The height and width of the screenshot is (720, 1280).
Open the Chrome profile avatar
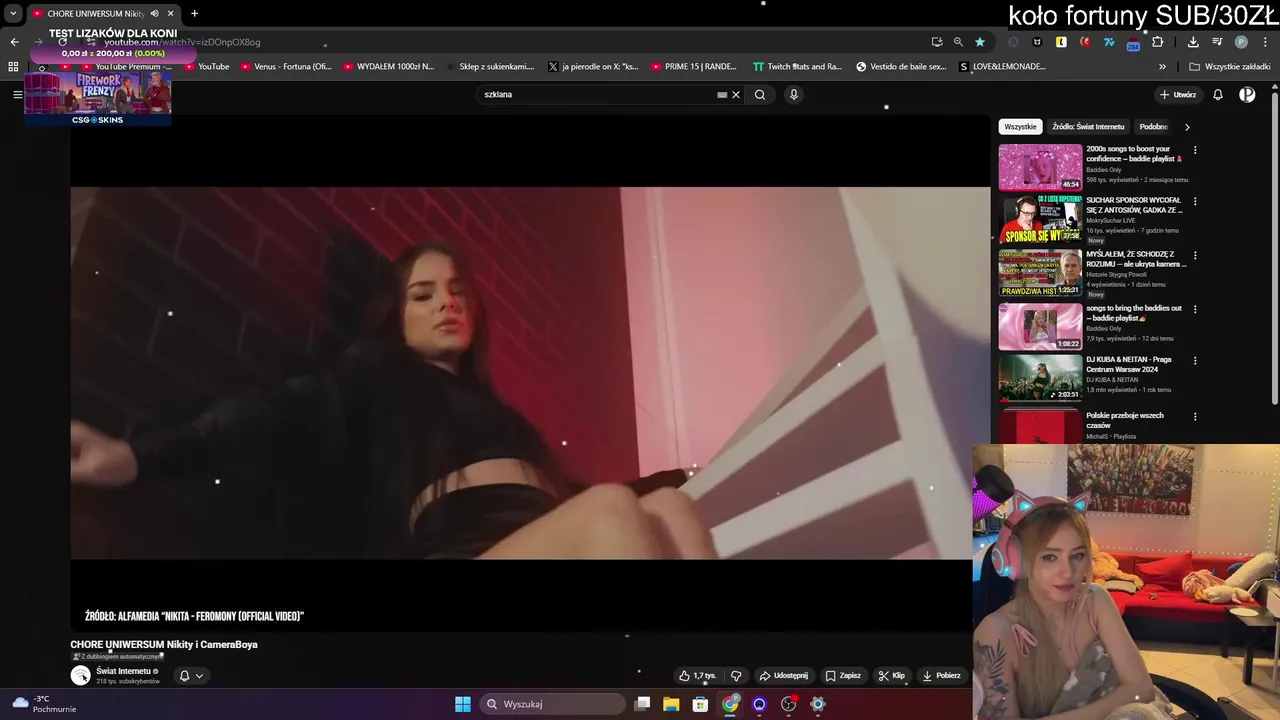click(x=1241, y=42)
